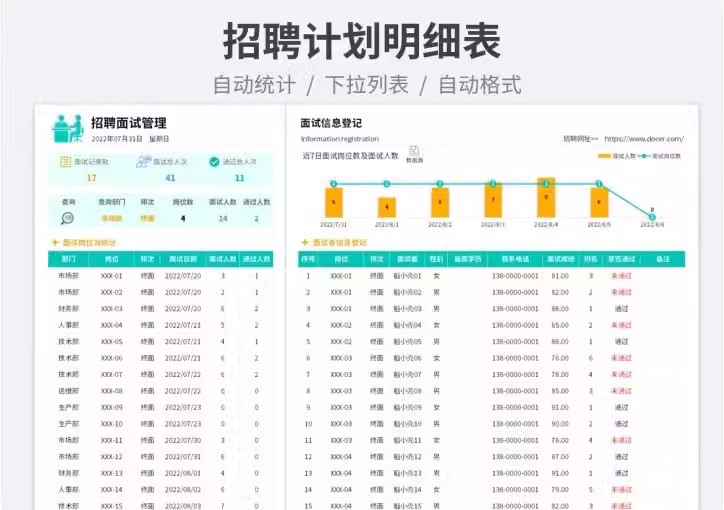Viewport: 724px width, 510px height.
Task: Click the plus icon beside 面试者信息登记
Action: 305,242
